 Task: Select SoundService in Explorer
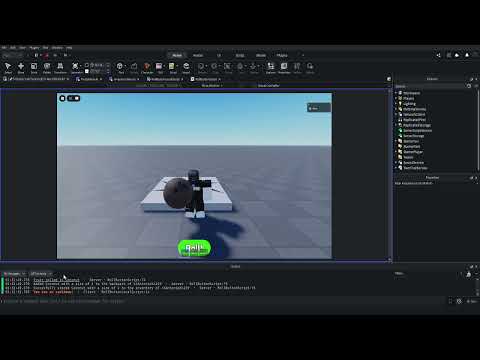click(413, 162)
